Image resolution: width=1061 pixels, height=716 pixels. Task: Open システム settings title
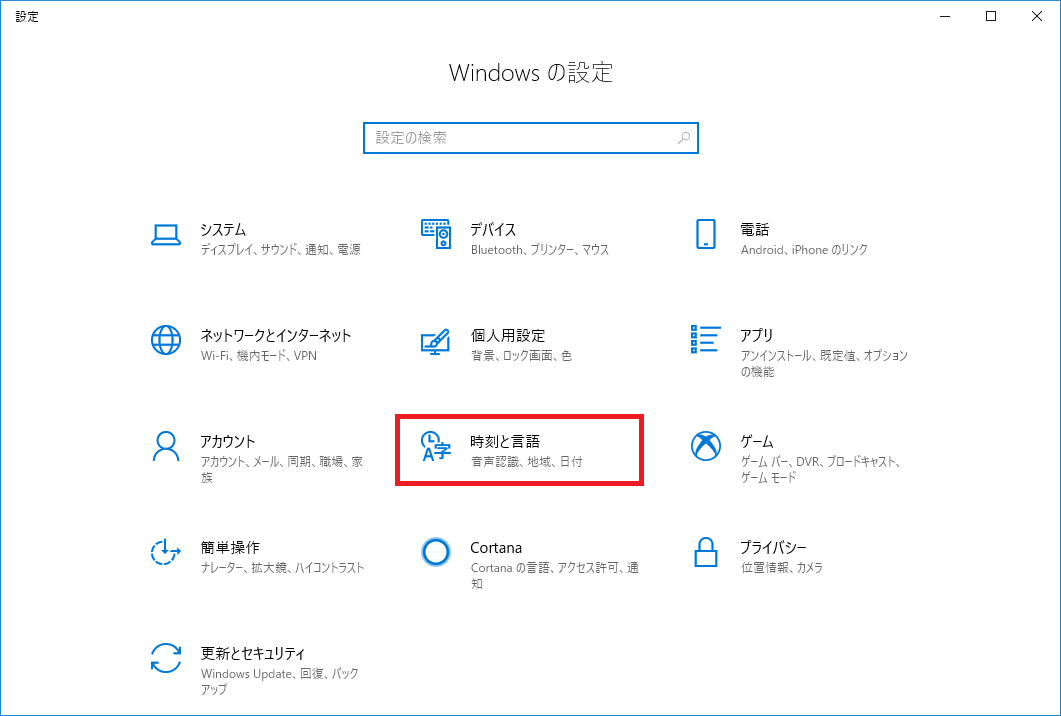(x=223, y=229)
